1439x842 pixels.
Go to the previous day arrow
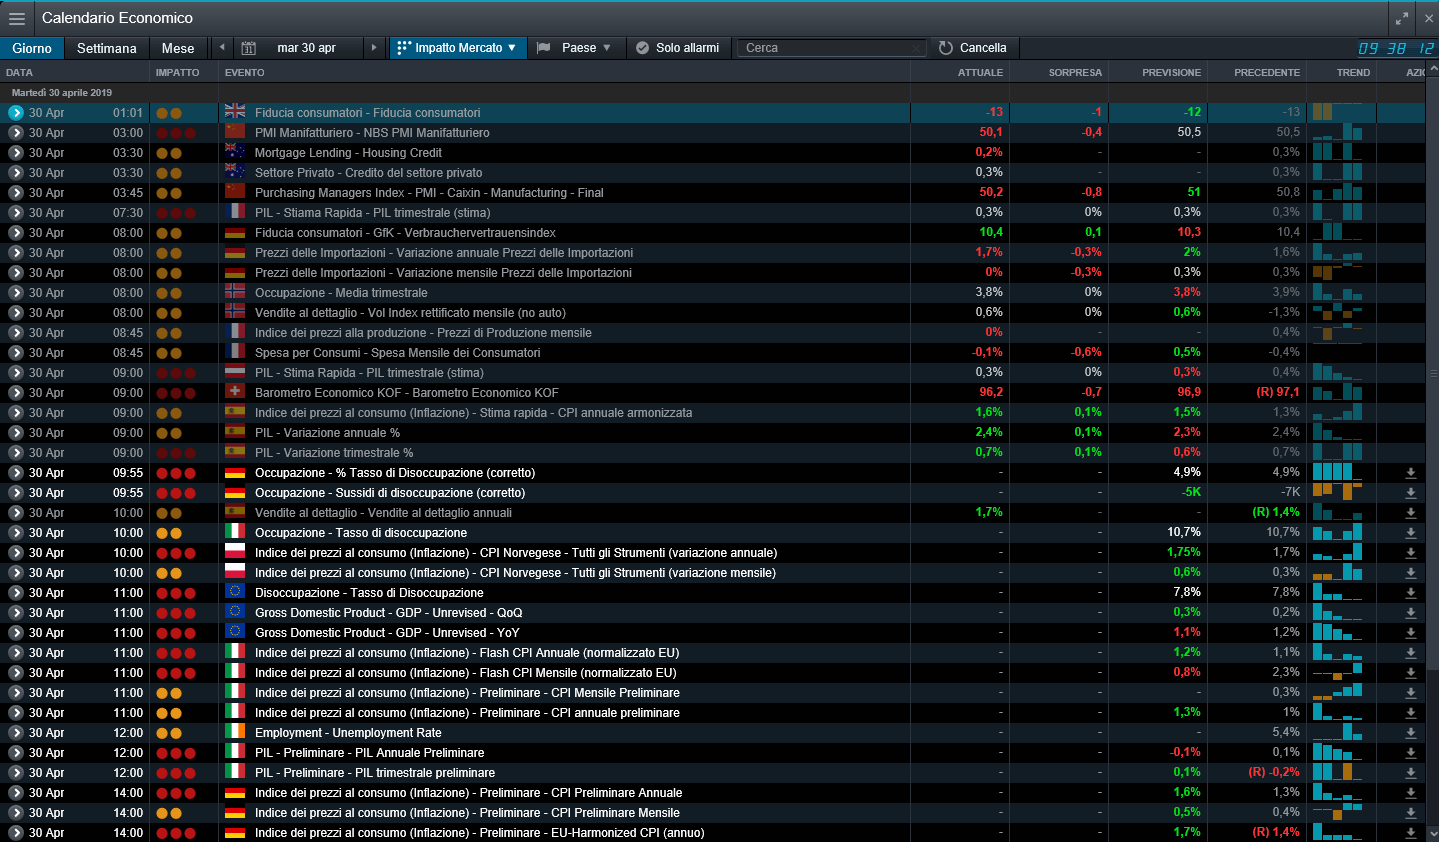pyautogui.click(x=222, y=48)
